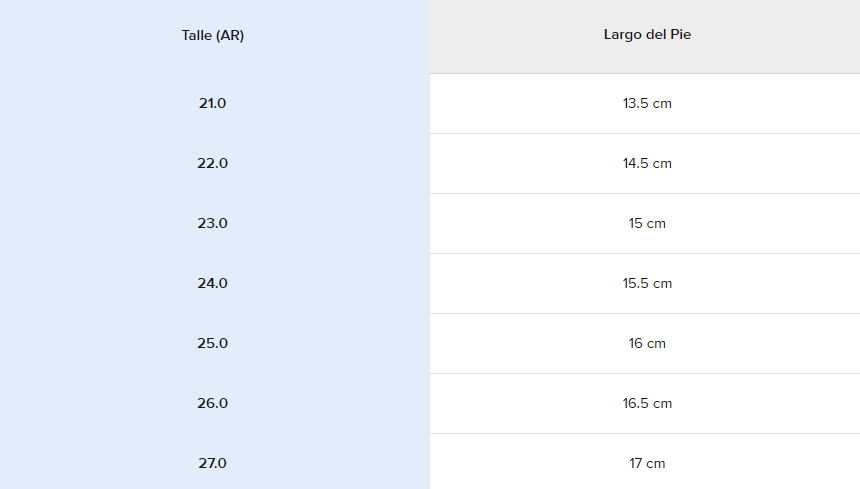Click the 15.5 cm foot length cell

click(647, 283)
